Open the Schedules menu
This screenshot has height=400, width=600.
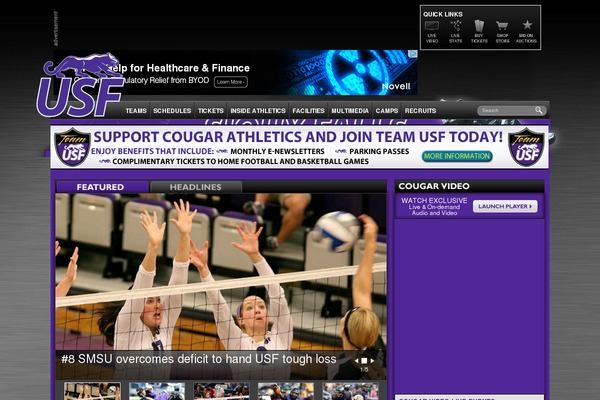(x=172, y=111)
